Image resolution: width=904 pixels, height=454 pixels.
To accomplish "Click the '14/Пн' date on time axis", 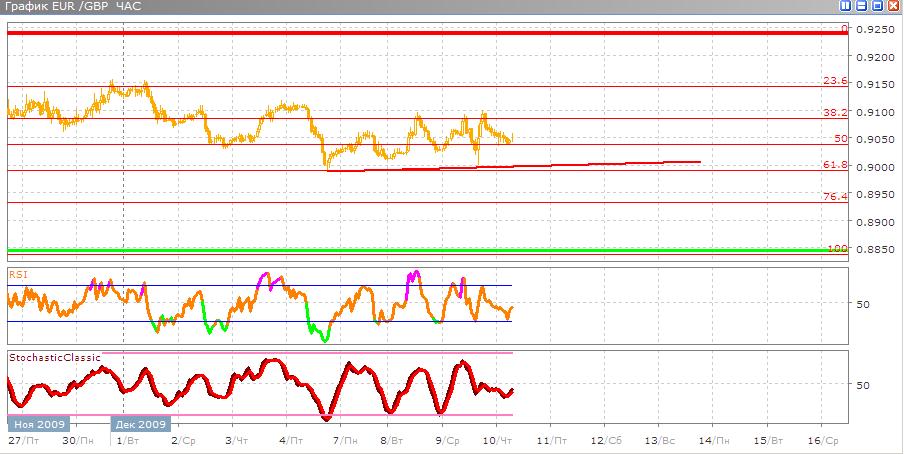I will 711,440.
